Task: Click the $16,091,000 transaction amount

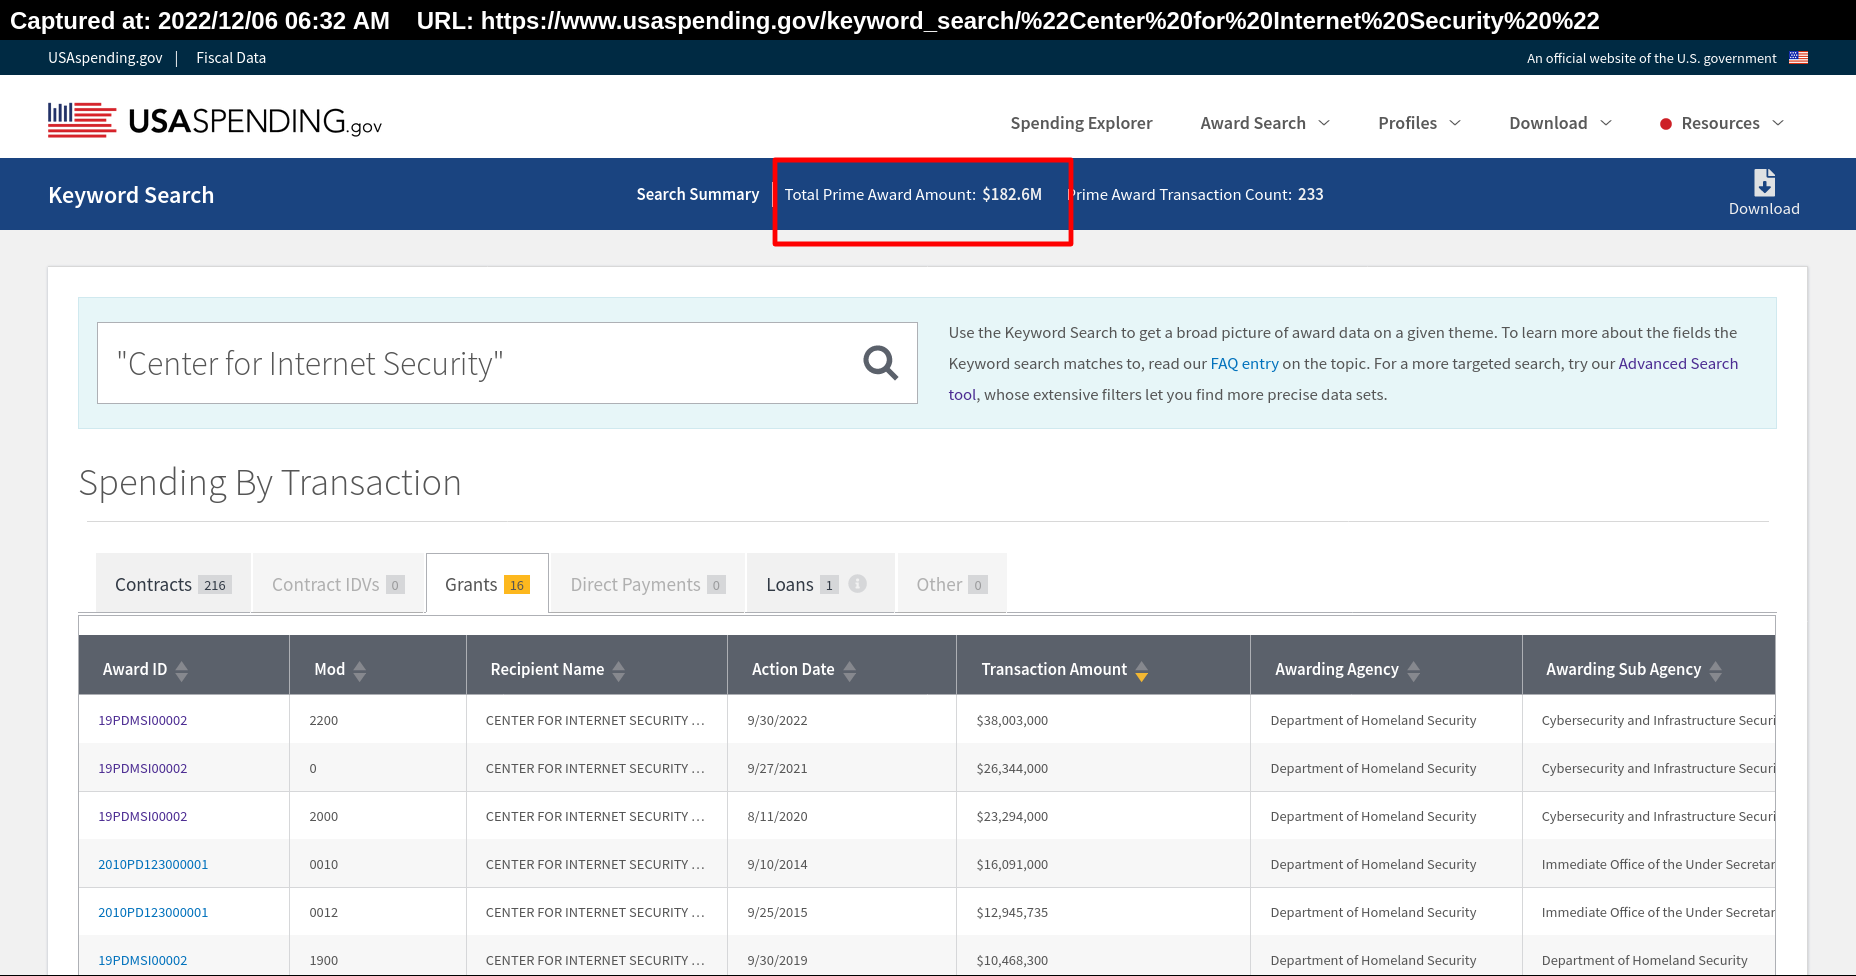Action: tap(1012, 864)
